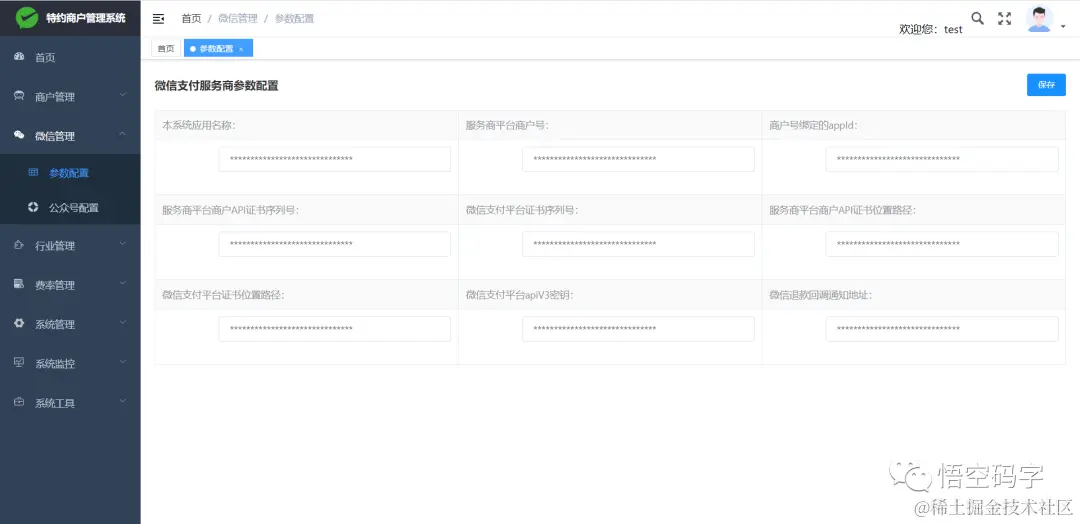The width and height of the screenshot is (1080, 524).
Task: Click the 参数配置 grid icon
Action: pos(33,172)
